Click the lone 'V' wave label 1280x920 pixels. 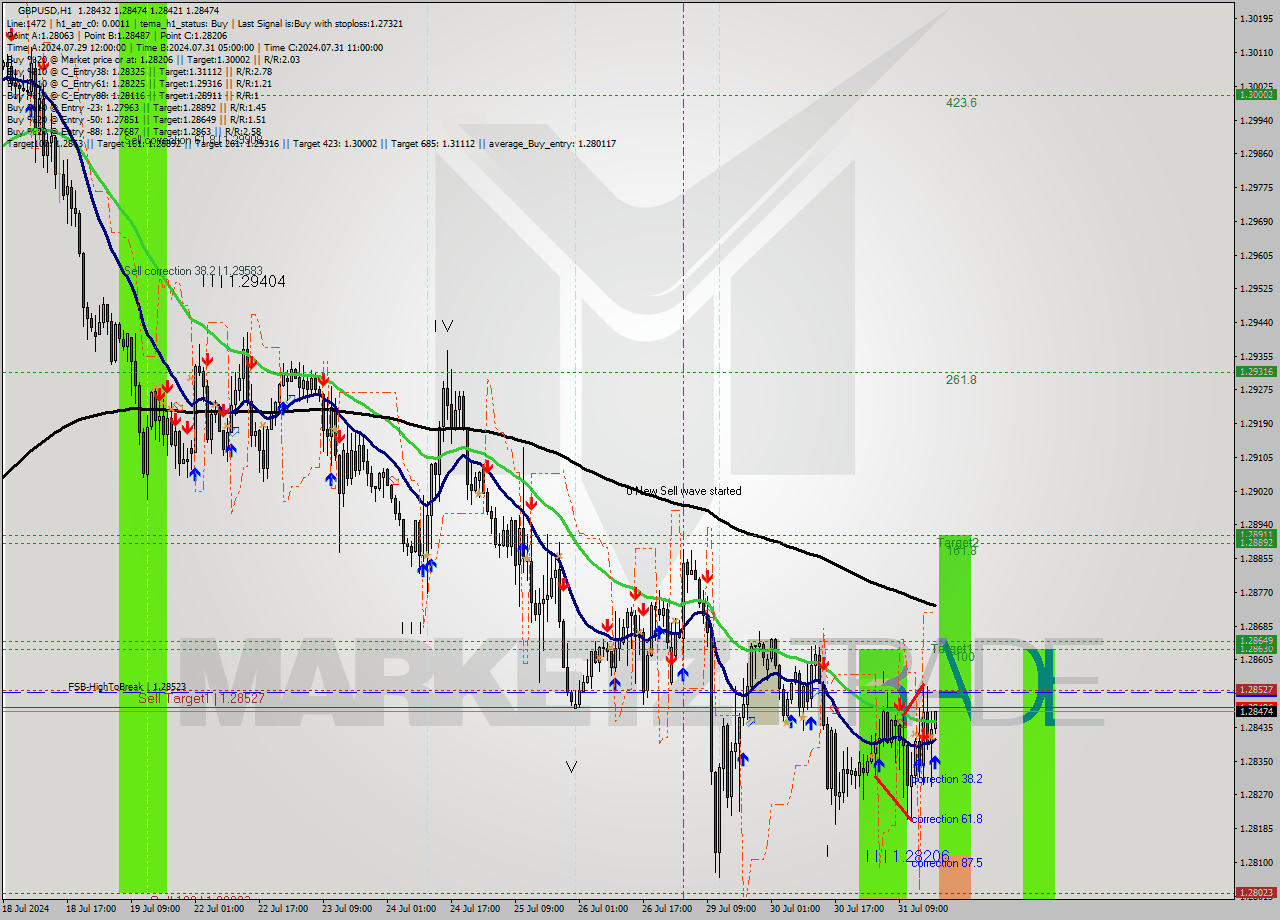tap(571, 767)
